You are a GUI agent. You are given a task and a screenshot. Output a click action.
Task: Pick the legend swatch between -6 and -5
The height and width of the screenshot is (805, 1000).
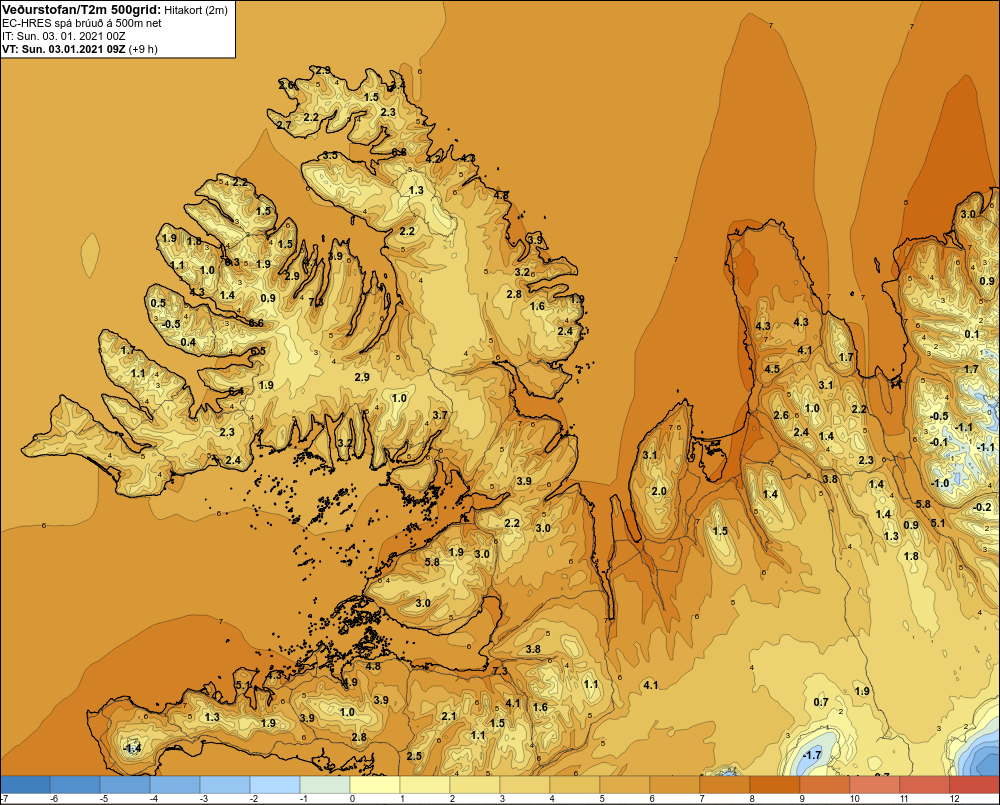click(75, 785)
